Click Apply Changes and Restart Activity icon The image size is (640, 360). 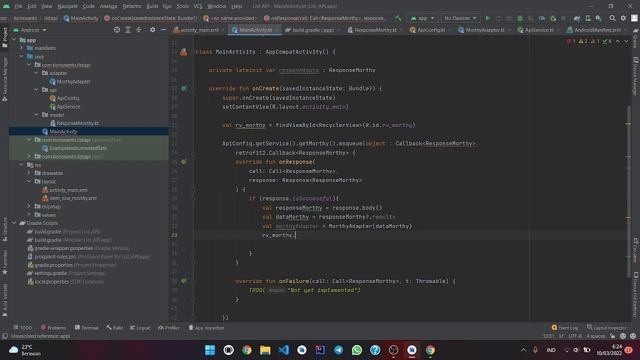click(x=498, y=18)
